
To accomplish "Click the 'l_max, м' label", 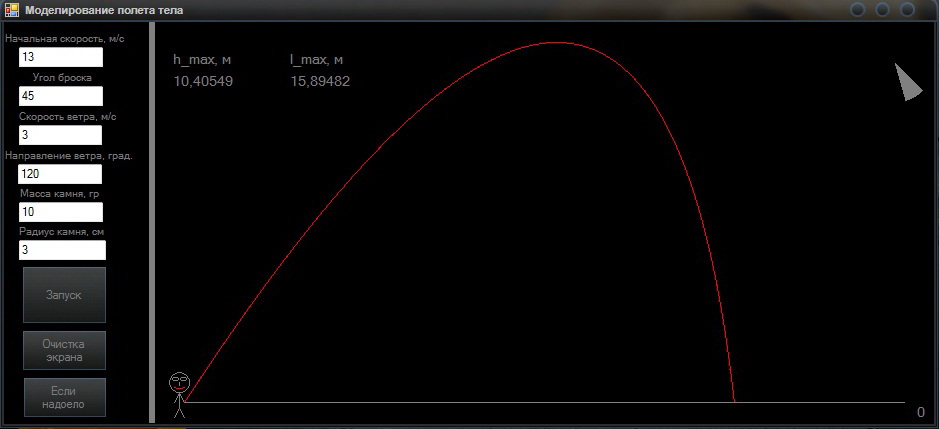I will tap(316, 60).
